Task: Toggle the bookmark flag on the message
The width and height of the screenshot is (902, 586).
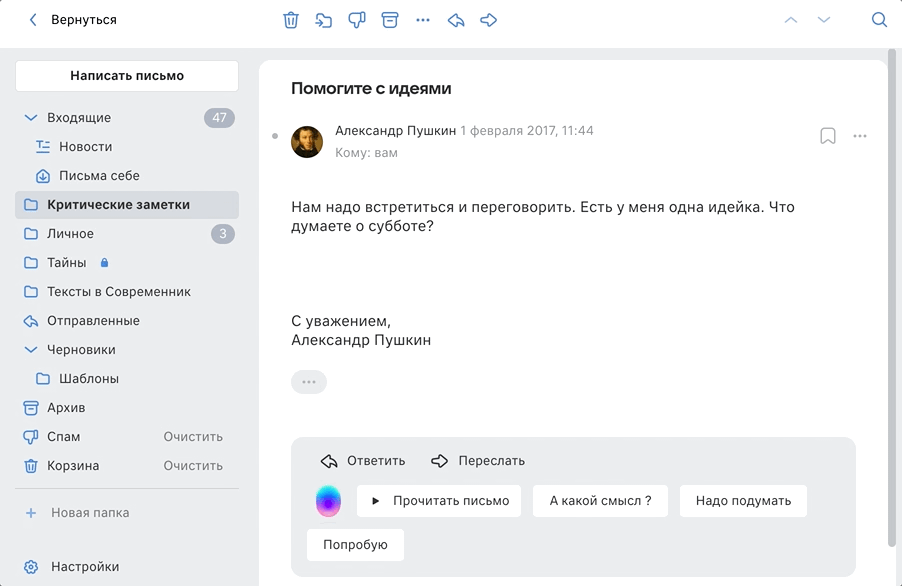Action: tap(828, 136)
